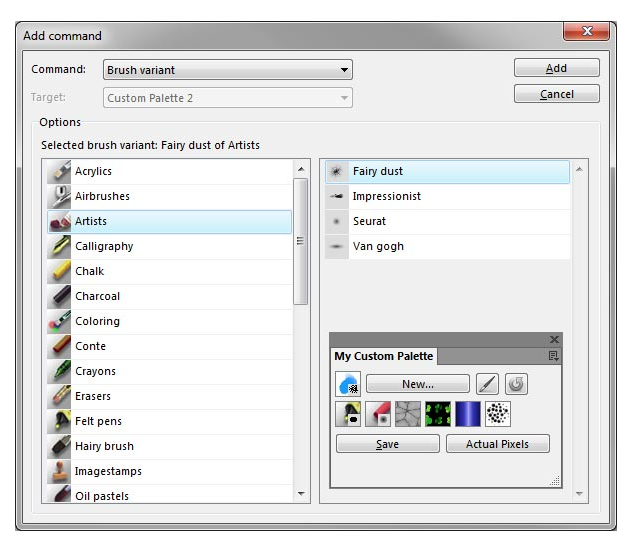Click the Add button
Viewport: 626px width, 541px height.
pos(557,68)
